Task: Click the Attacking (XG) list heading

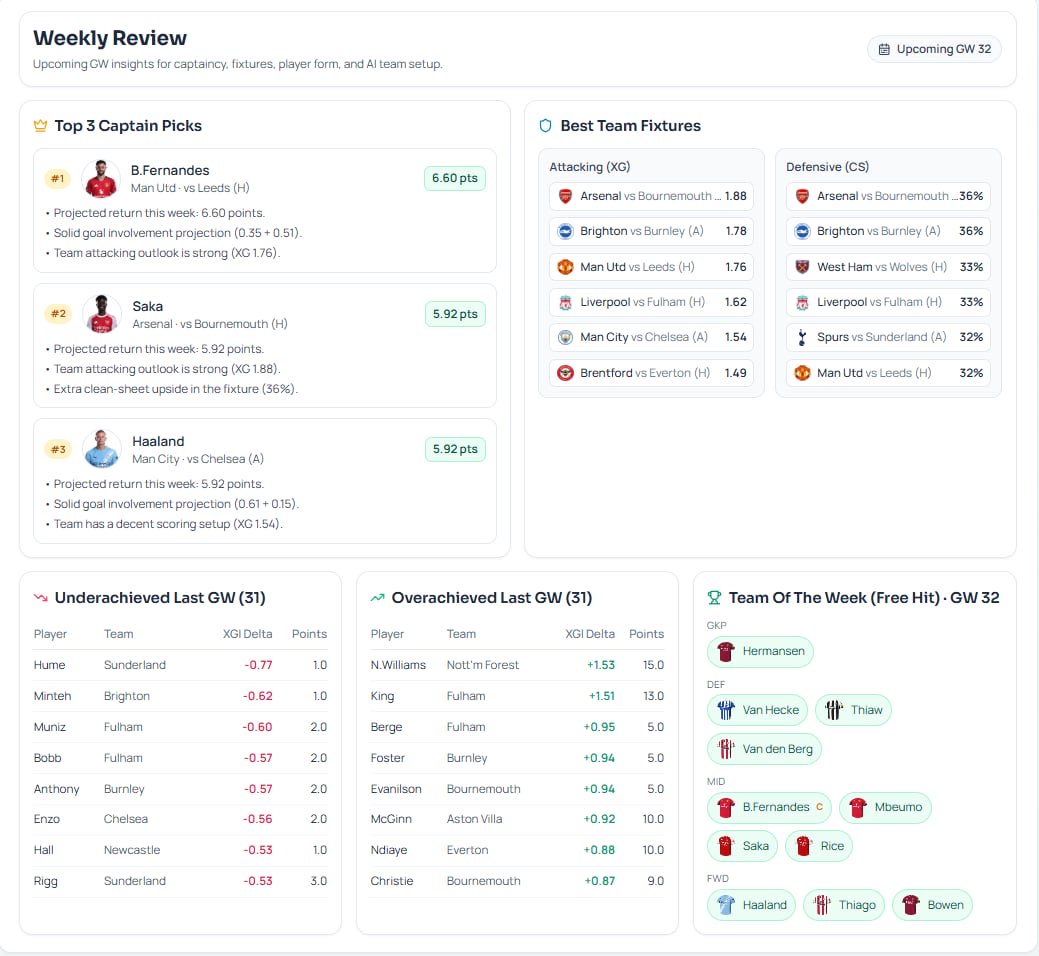Action: (590, 167)
